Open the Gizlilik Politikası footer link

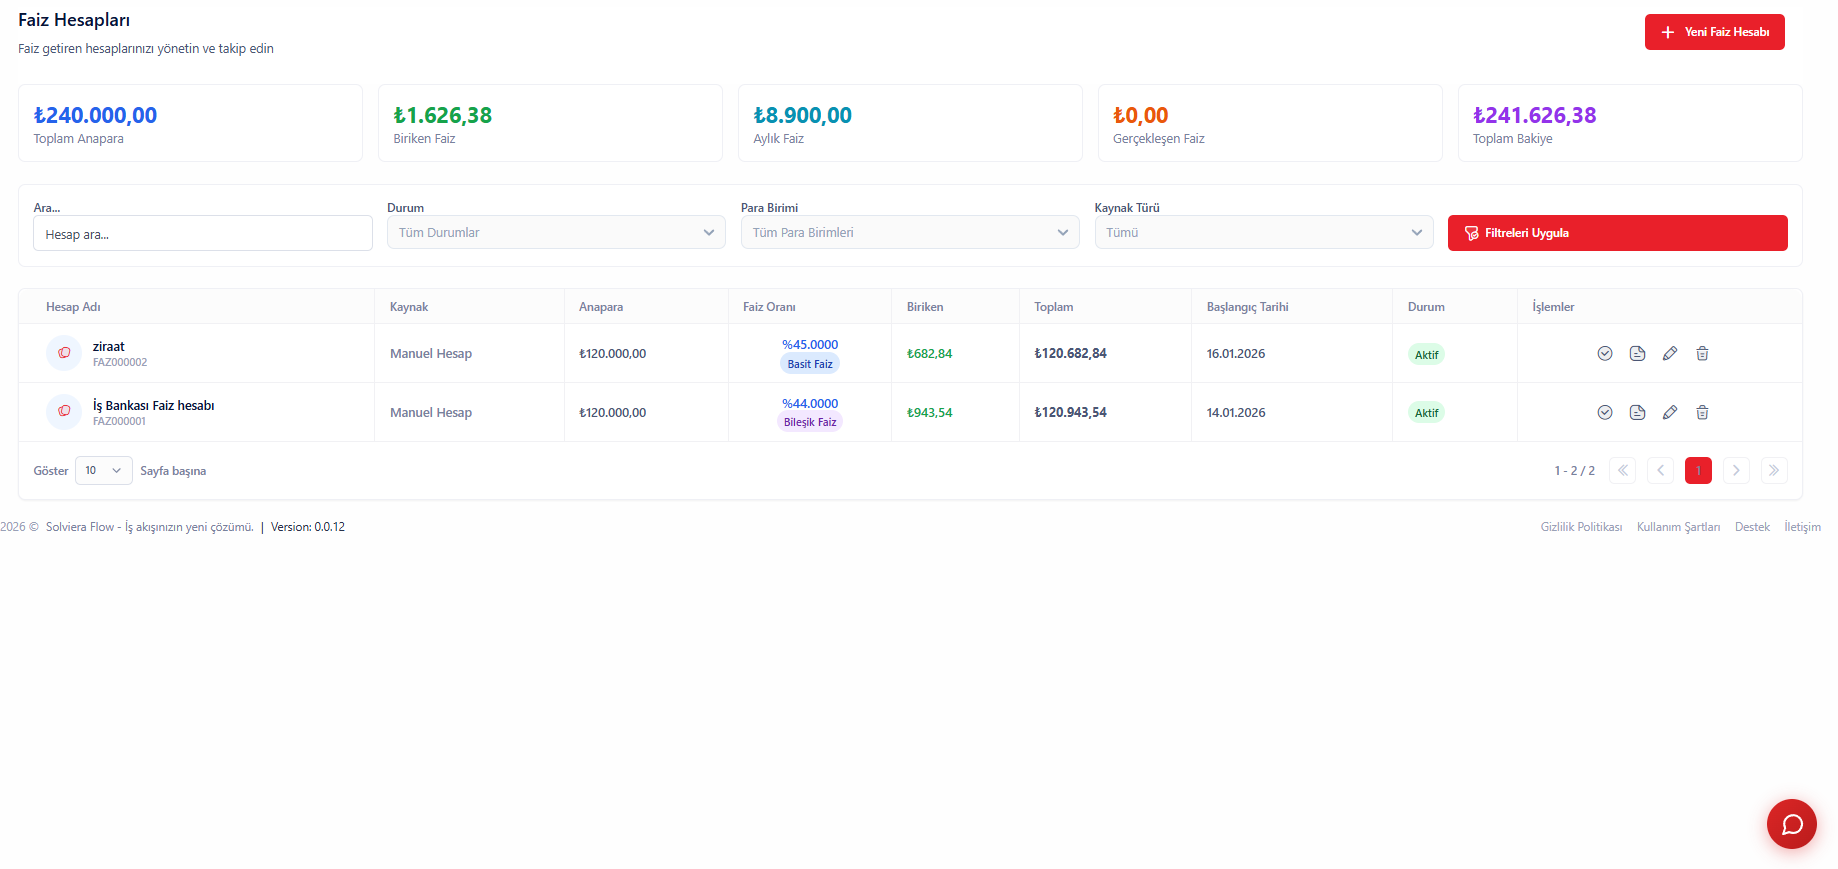1580,527
